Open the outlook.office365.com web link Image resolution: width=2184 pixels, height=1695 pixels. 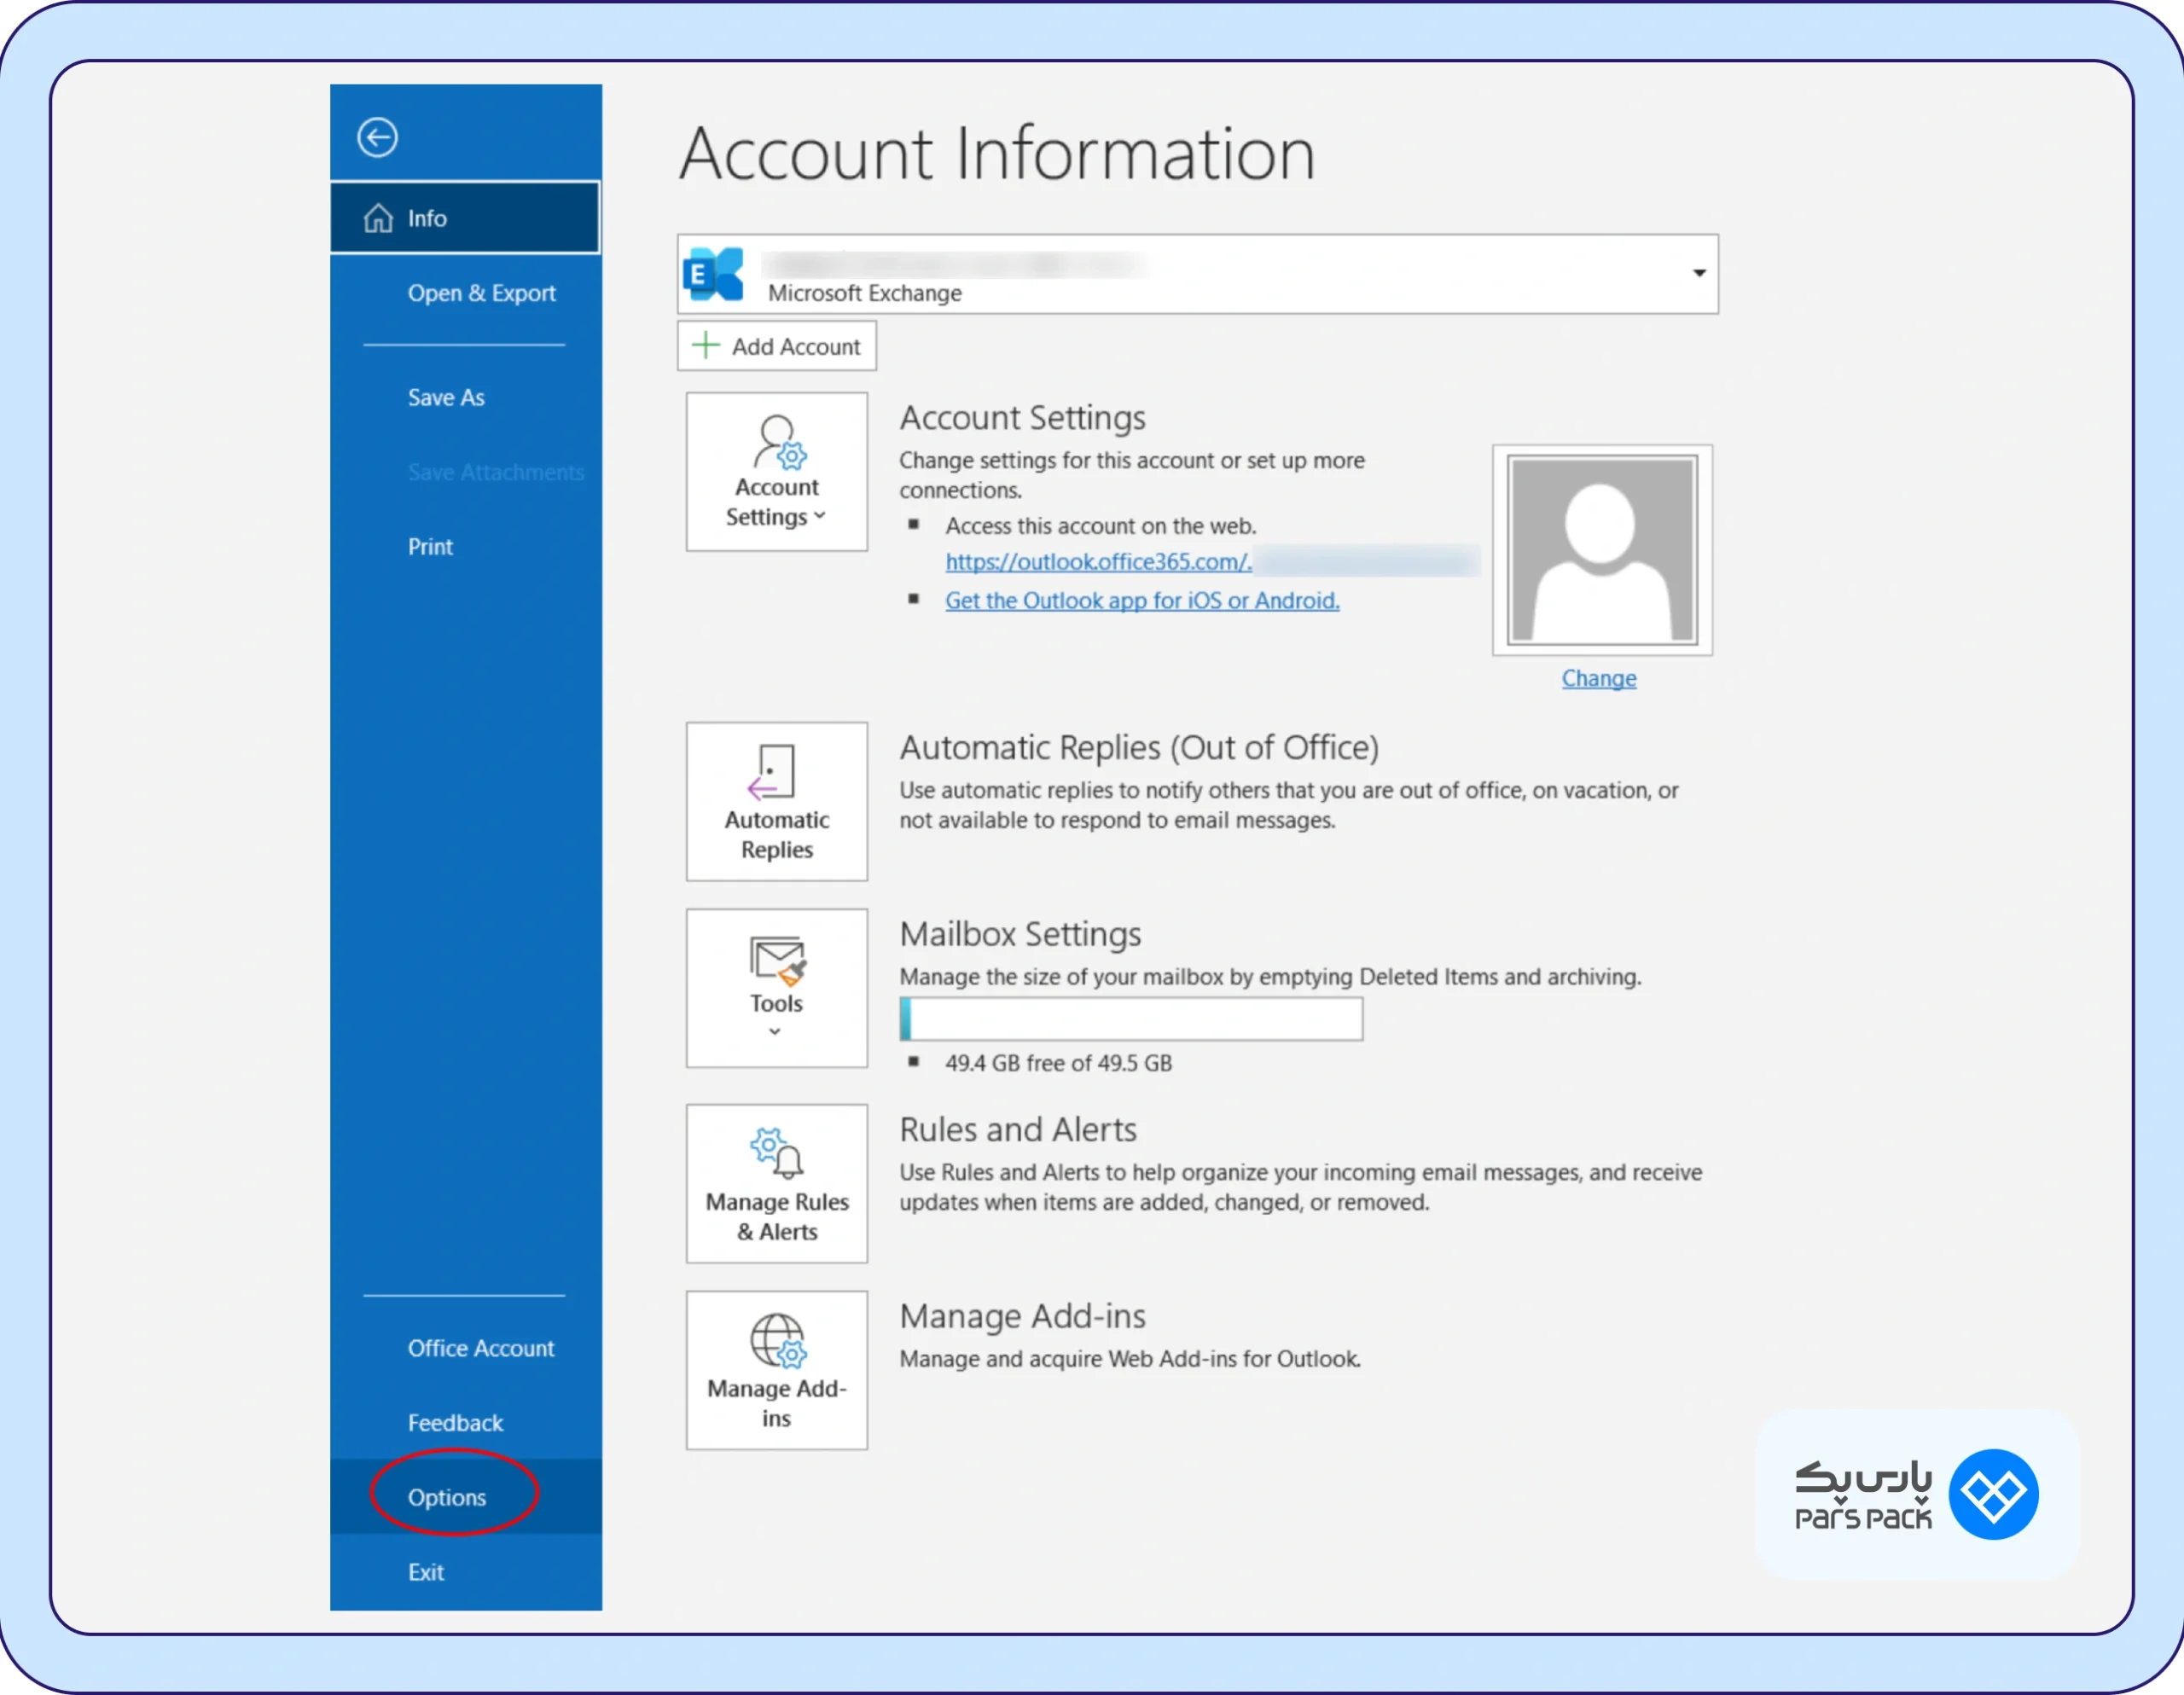click(1098, 562)
